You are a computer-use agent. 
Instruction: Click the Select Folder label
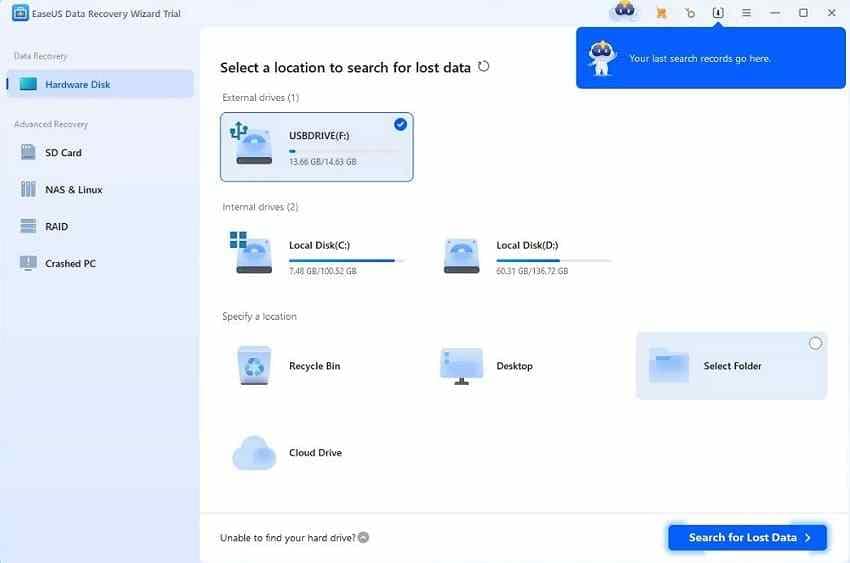(732, 366)
